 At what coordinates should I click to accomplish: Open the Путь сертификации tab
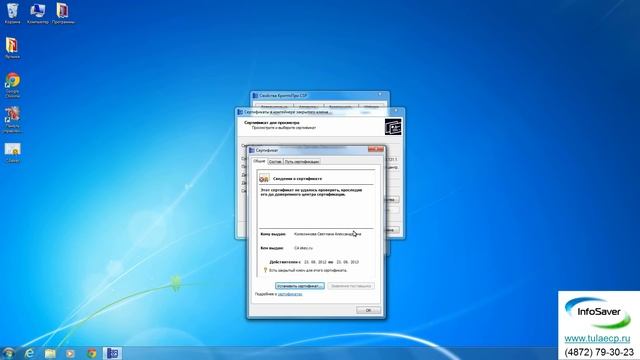(302, 162)
